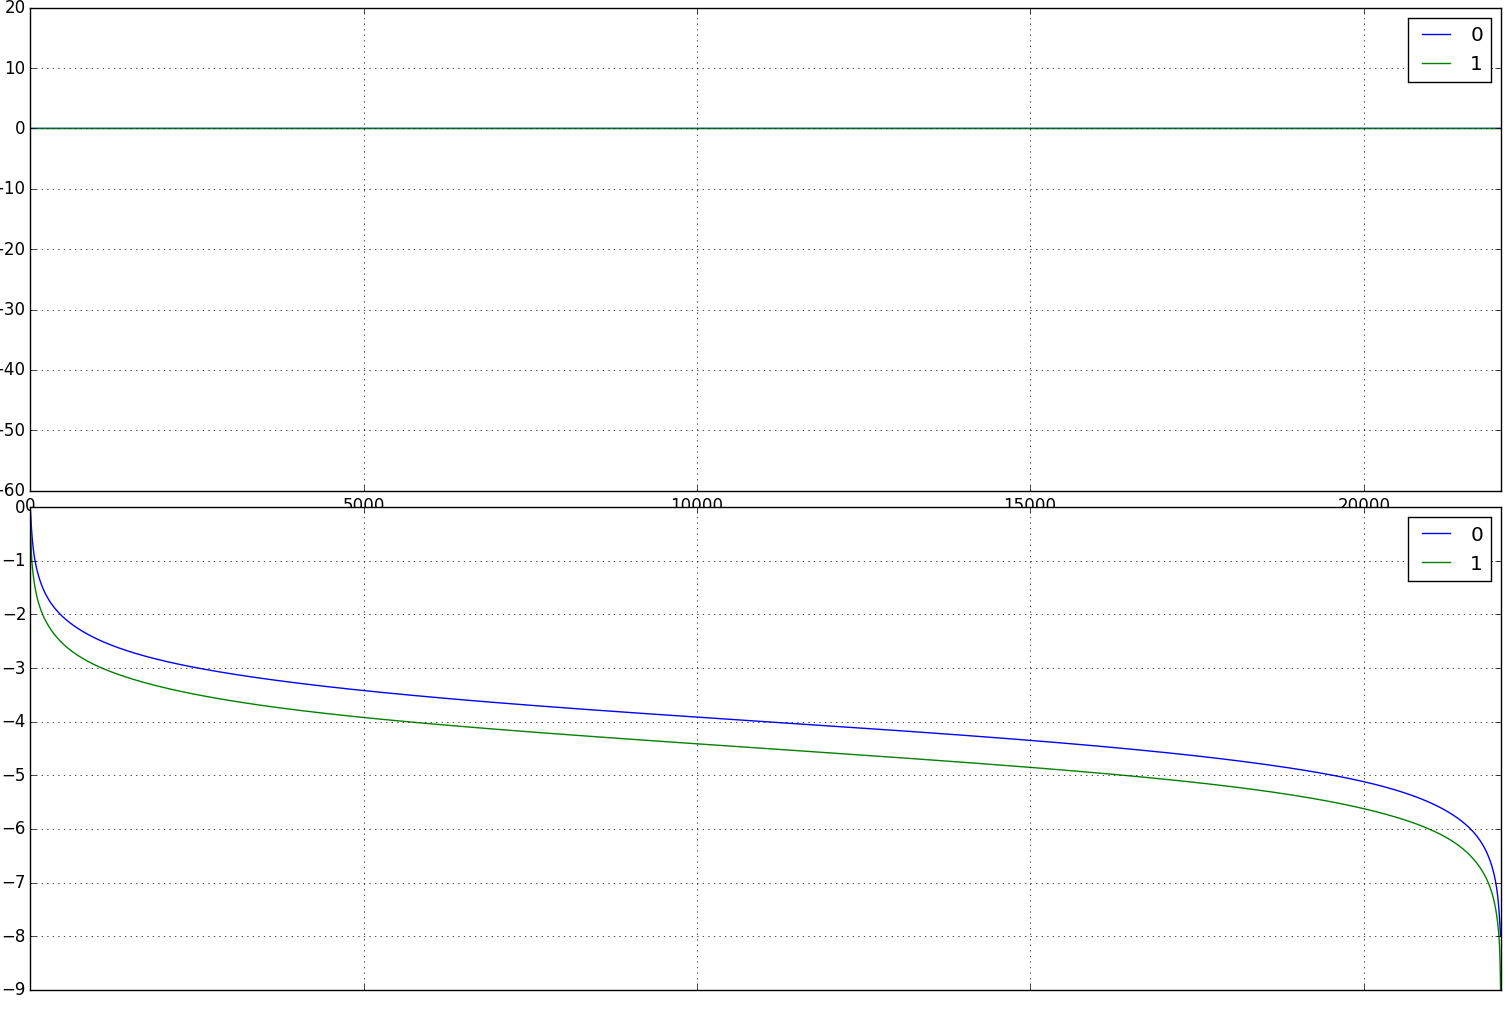Select the "1" label in lower plot legend
The height and width of the screenshot is (1012, 1512).
pos(1476,564)
